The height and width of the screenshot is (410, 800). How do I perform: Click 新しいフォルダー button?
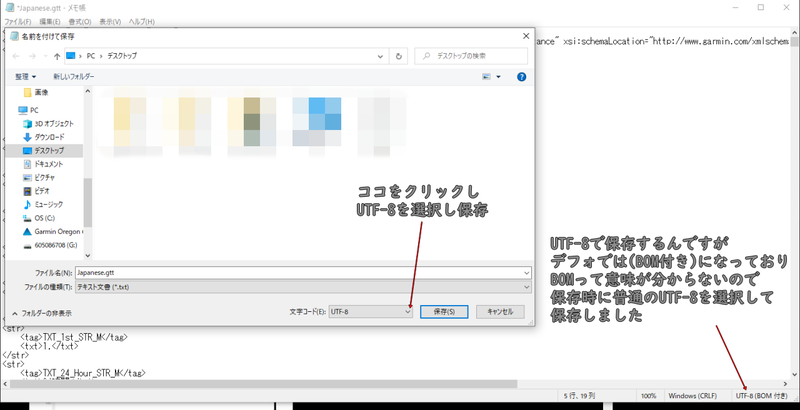tap(73, 76)
